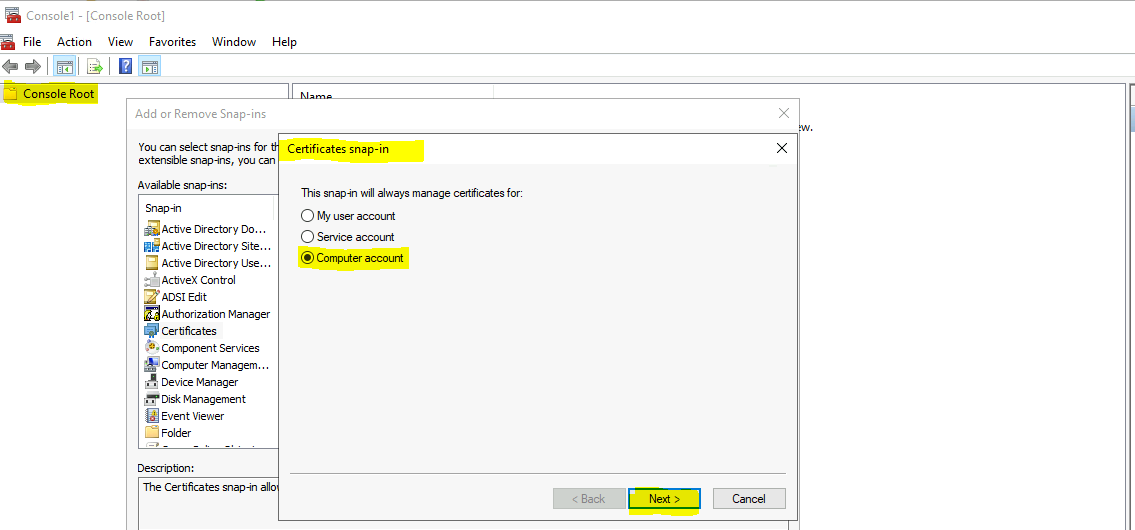This screenshot has width=1135, height=530.
Task: Open the Action menu
Action: [x=75, y=42]
